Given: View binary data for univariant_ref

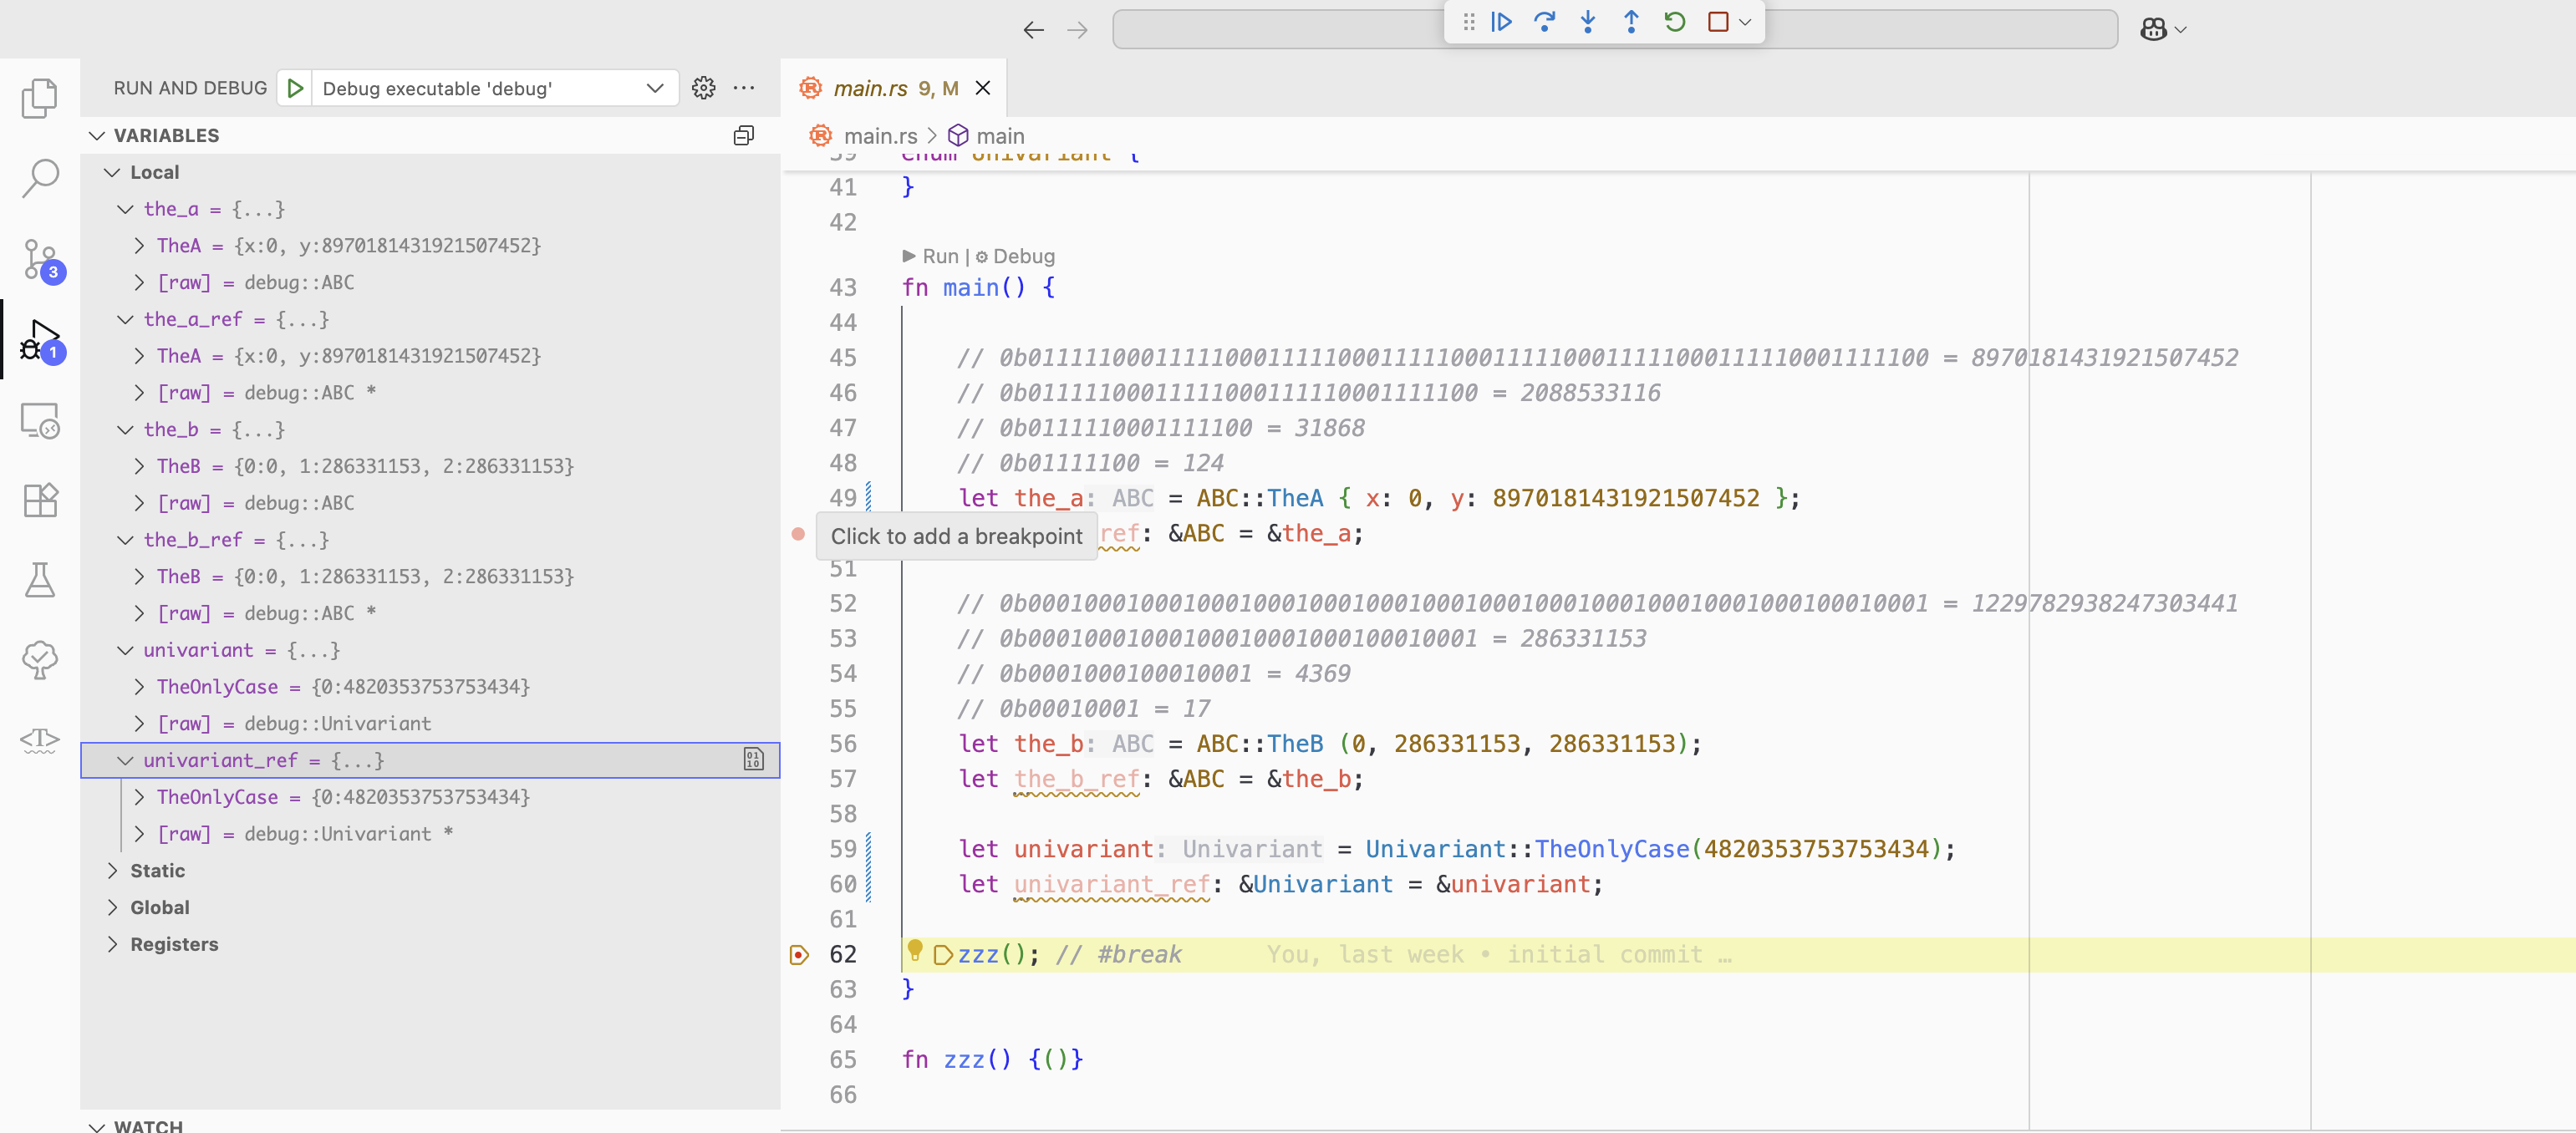Looking at the screenshot, I should 753,760.
